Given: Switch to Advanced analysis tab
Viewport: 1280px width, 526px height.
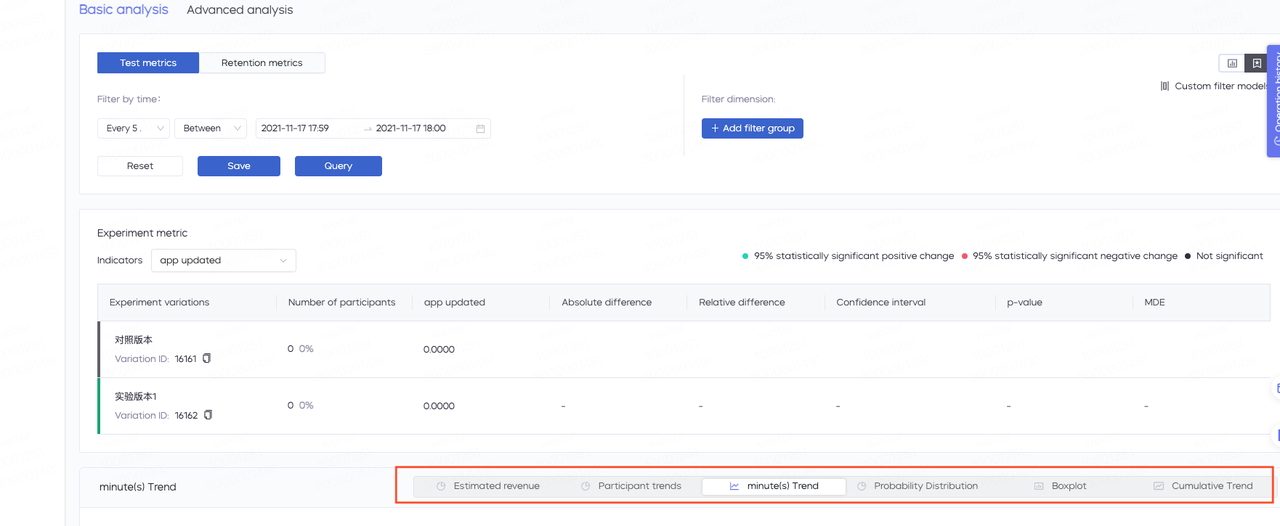Looking at the screenshot, I should [x=240, y=10].
